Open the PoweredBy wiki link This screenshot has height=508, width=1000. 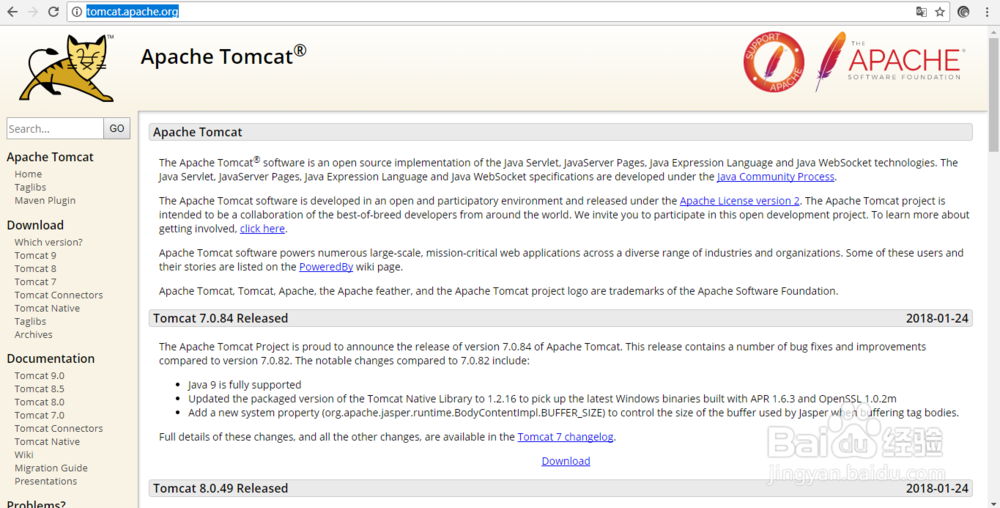point(326,266)
